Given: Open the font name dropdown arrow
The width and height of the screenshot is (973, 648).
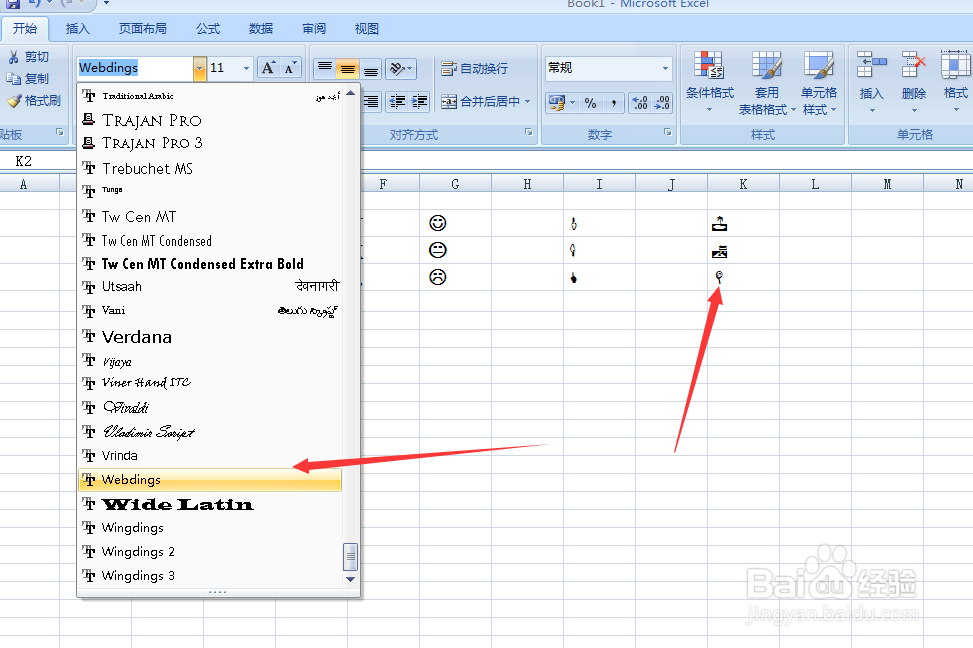Looking at the screenshot, I should tap(199, 68).
